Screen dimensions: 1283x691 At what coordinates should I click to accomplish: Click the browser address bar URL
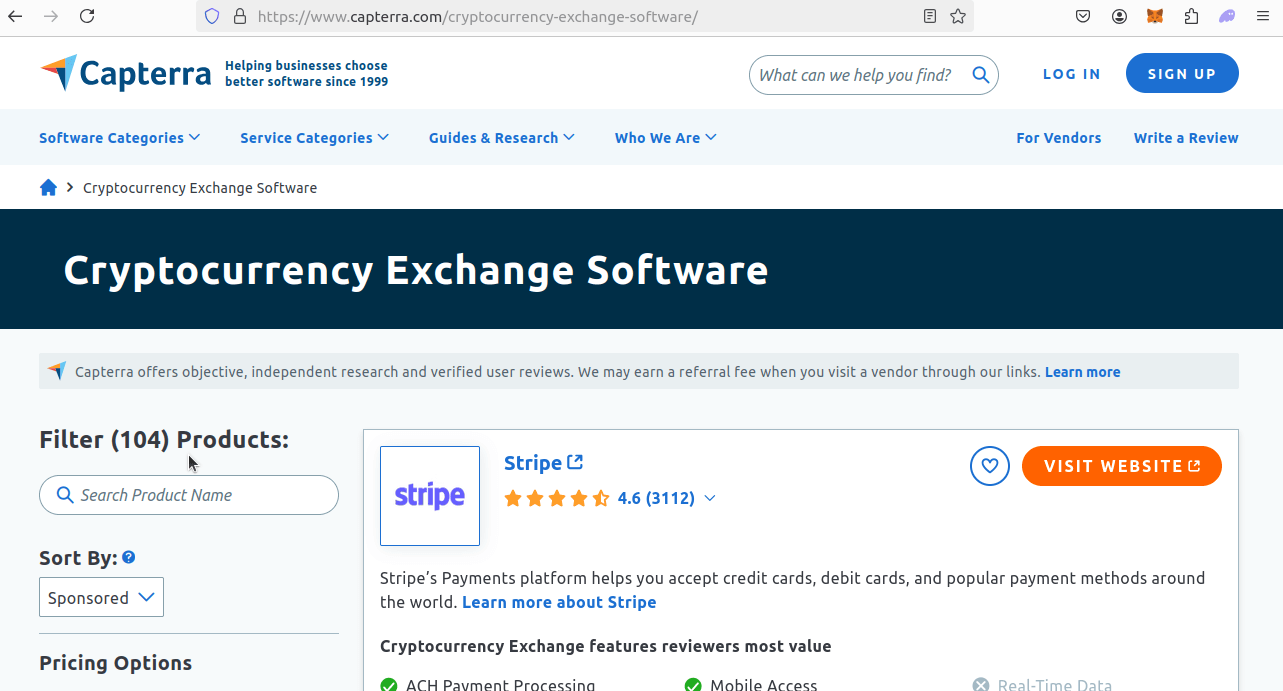pos(478,16)
